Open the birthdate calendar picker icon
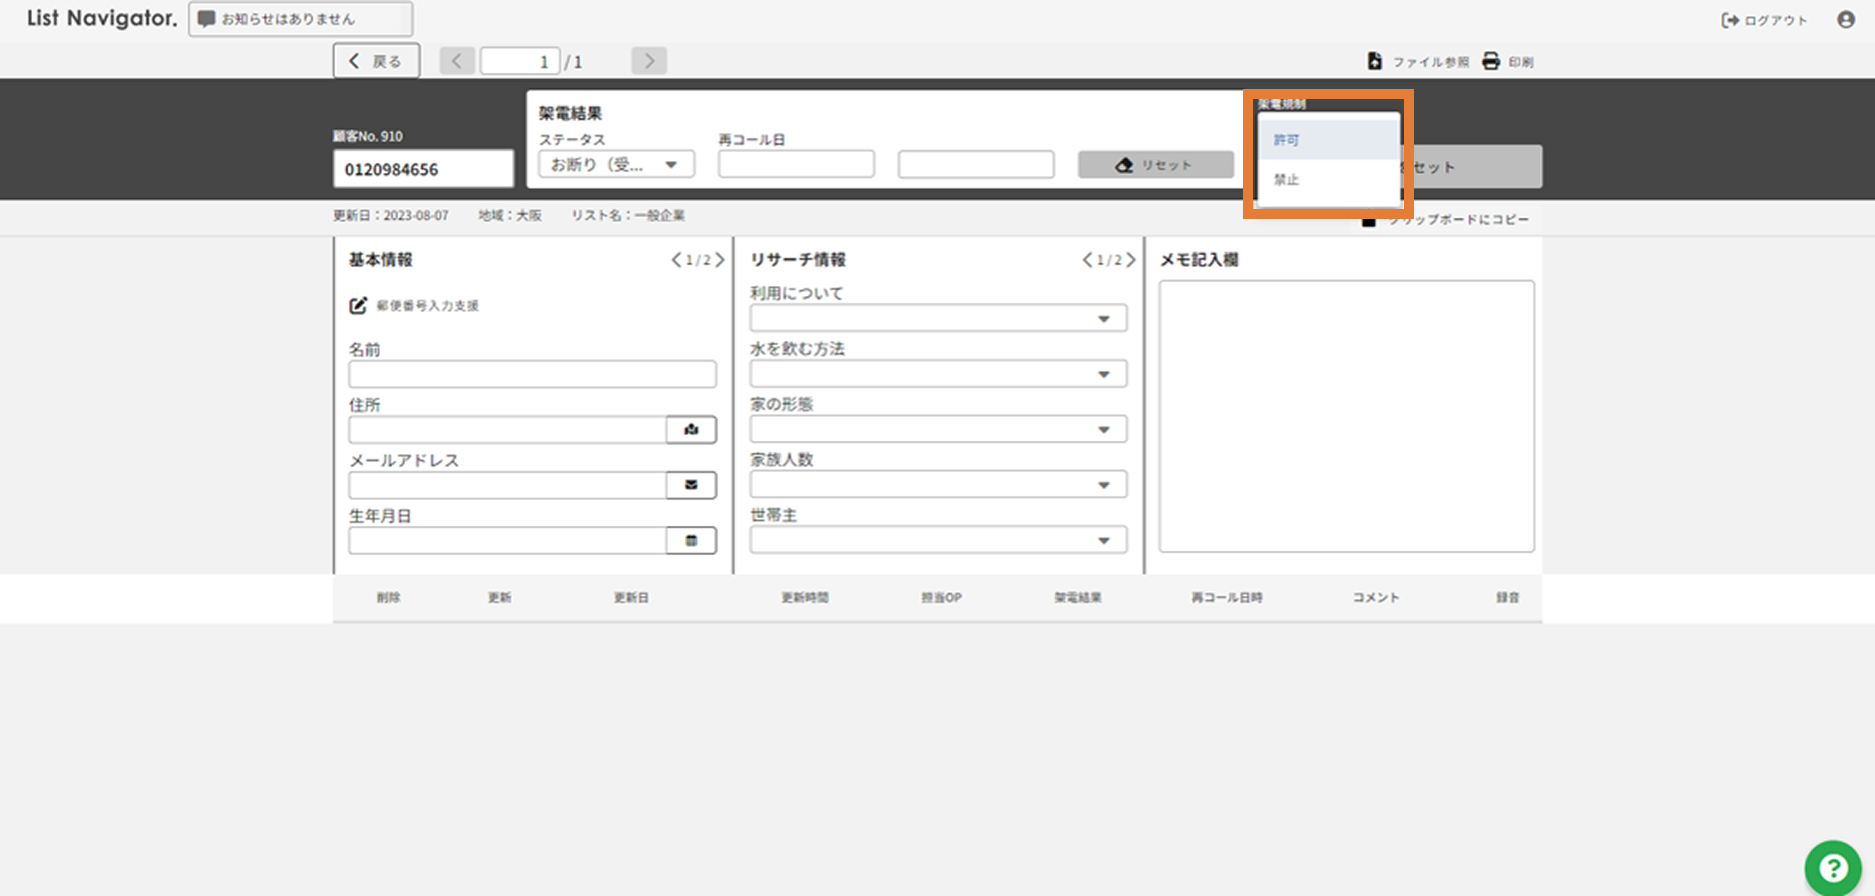 pos(691,541)
